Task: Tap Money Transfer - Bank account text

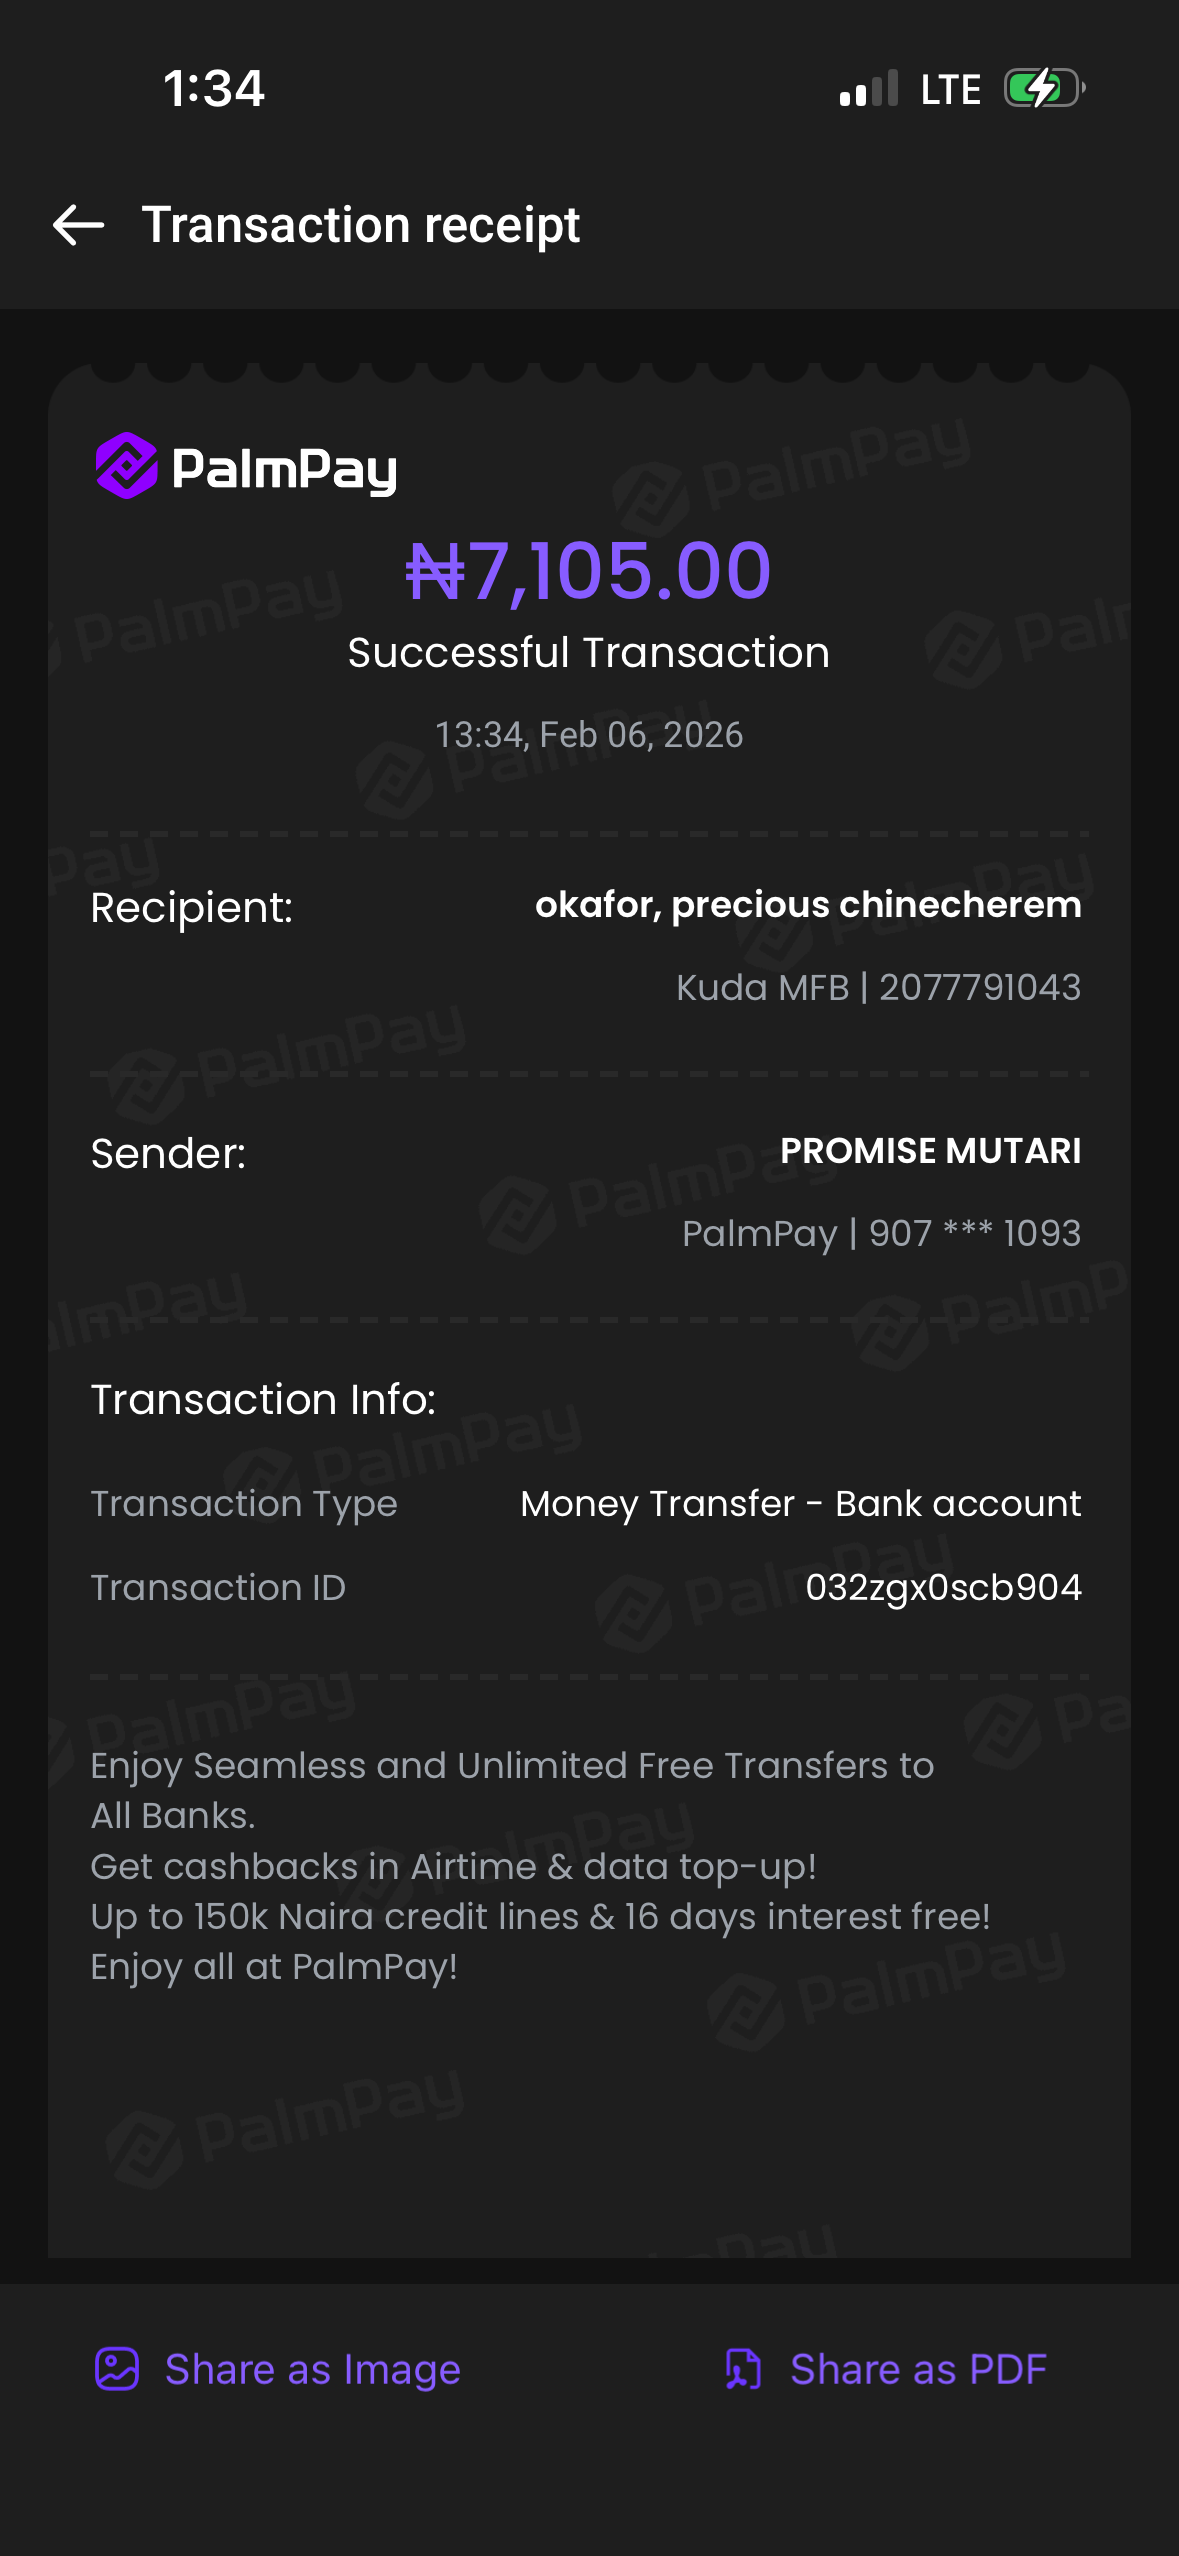Action: click(800, 1504)
